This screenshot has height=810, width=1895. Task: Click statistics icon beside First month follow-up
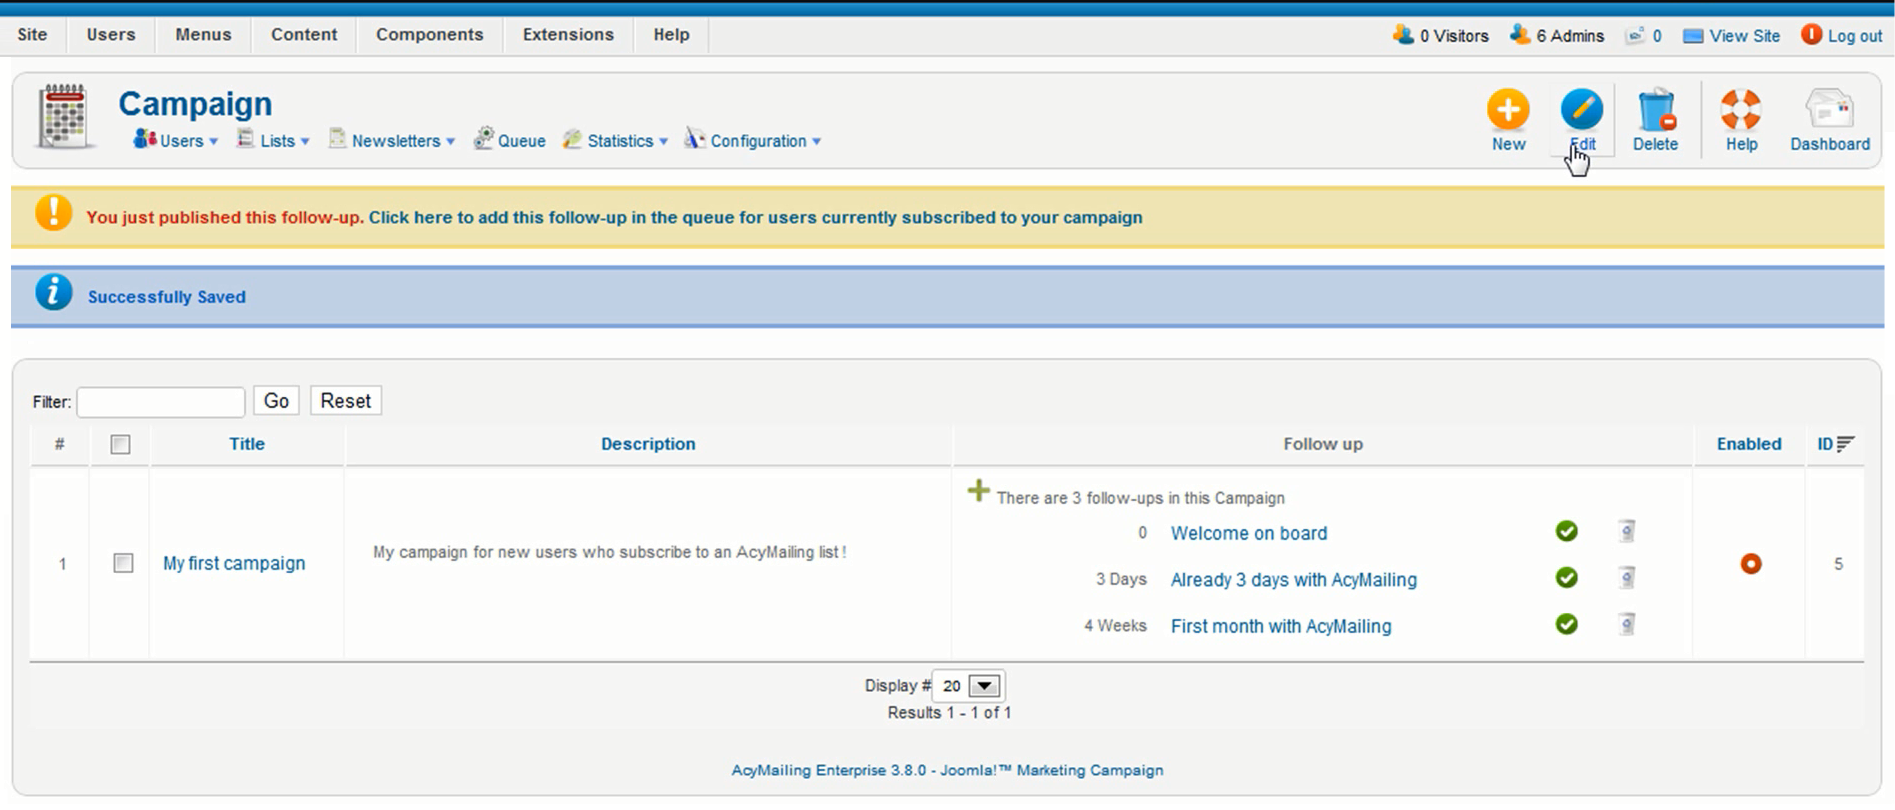pyautogui.click(x=1627, y=625)
